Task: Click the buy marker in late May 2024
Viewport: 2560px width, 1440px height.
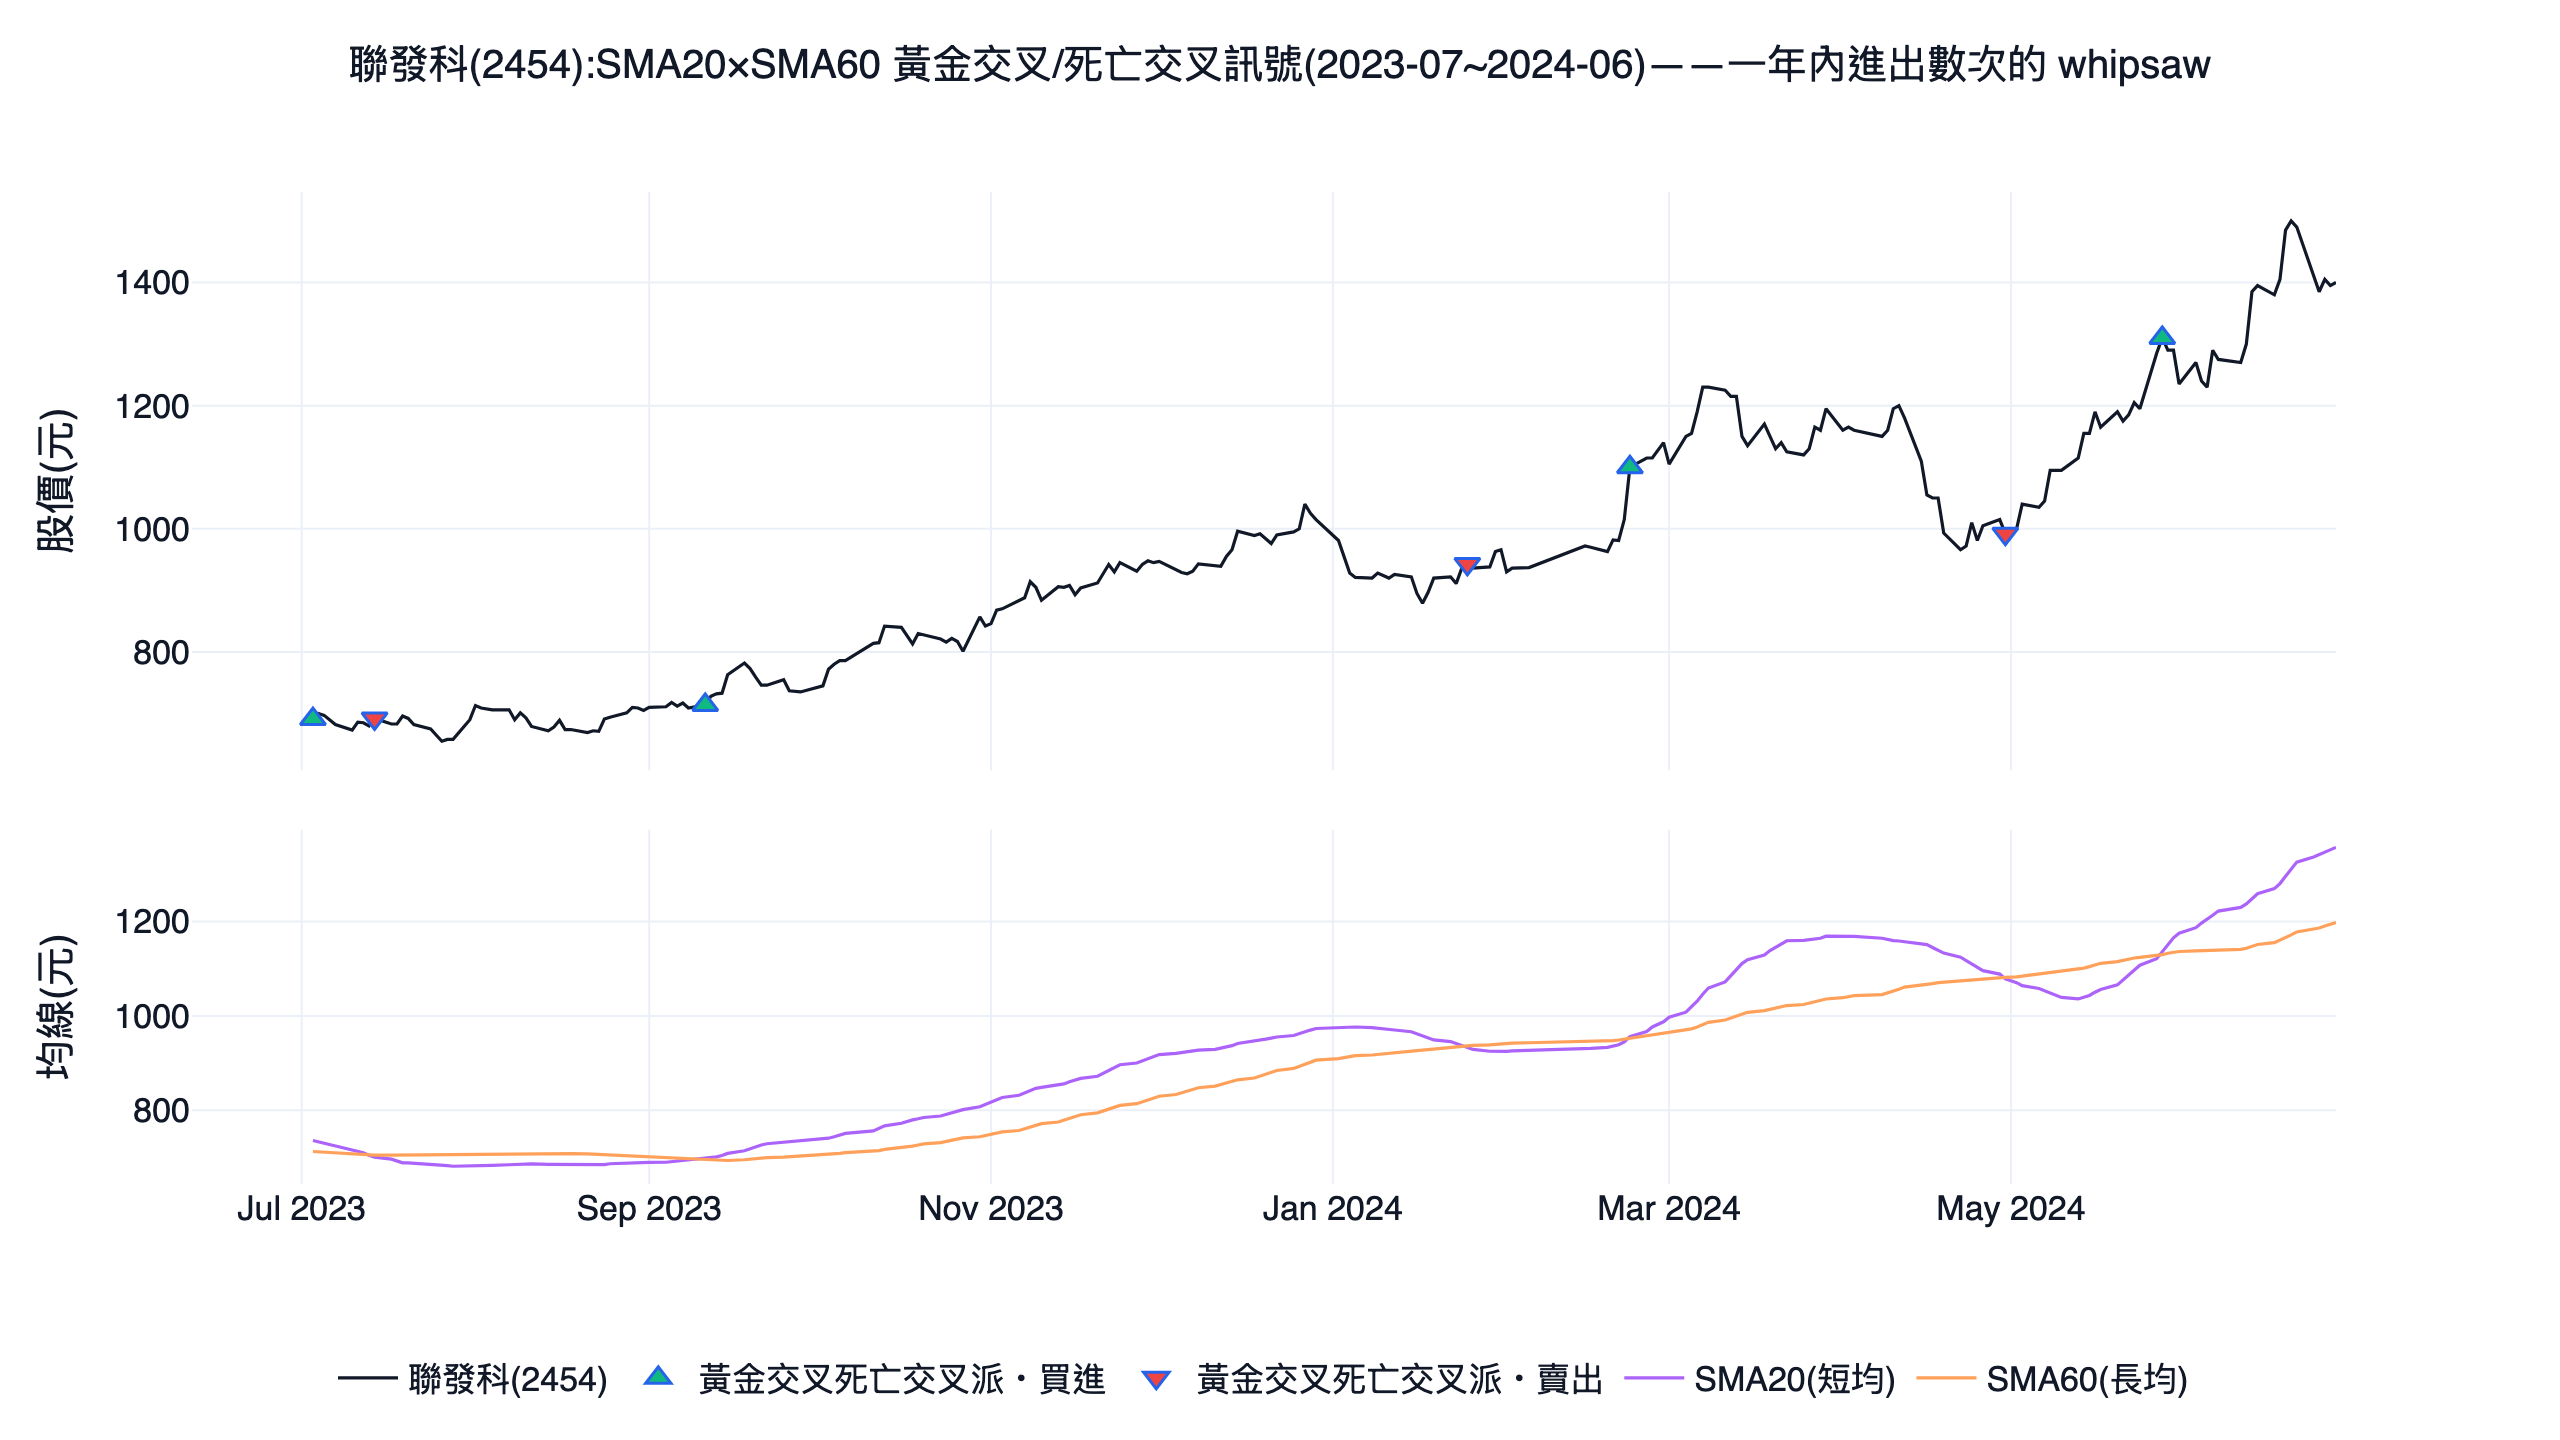Action: pyautogui.click(x=2162, y=336)
